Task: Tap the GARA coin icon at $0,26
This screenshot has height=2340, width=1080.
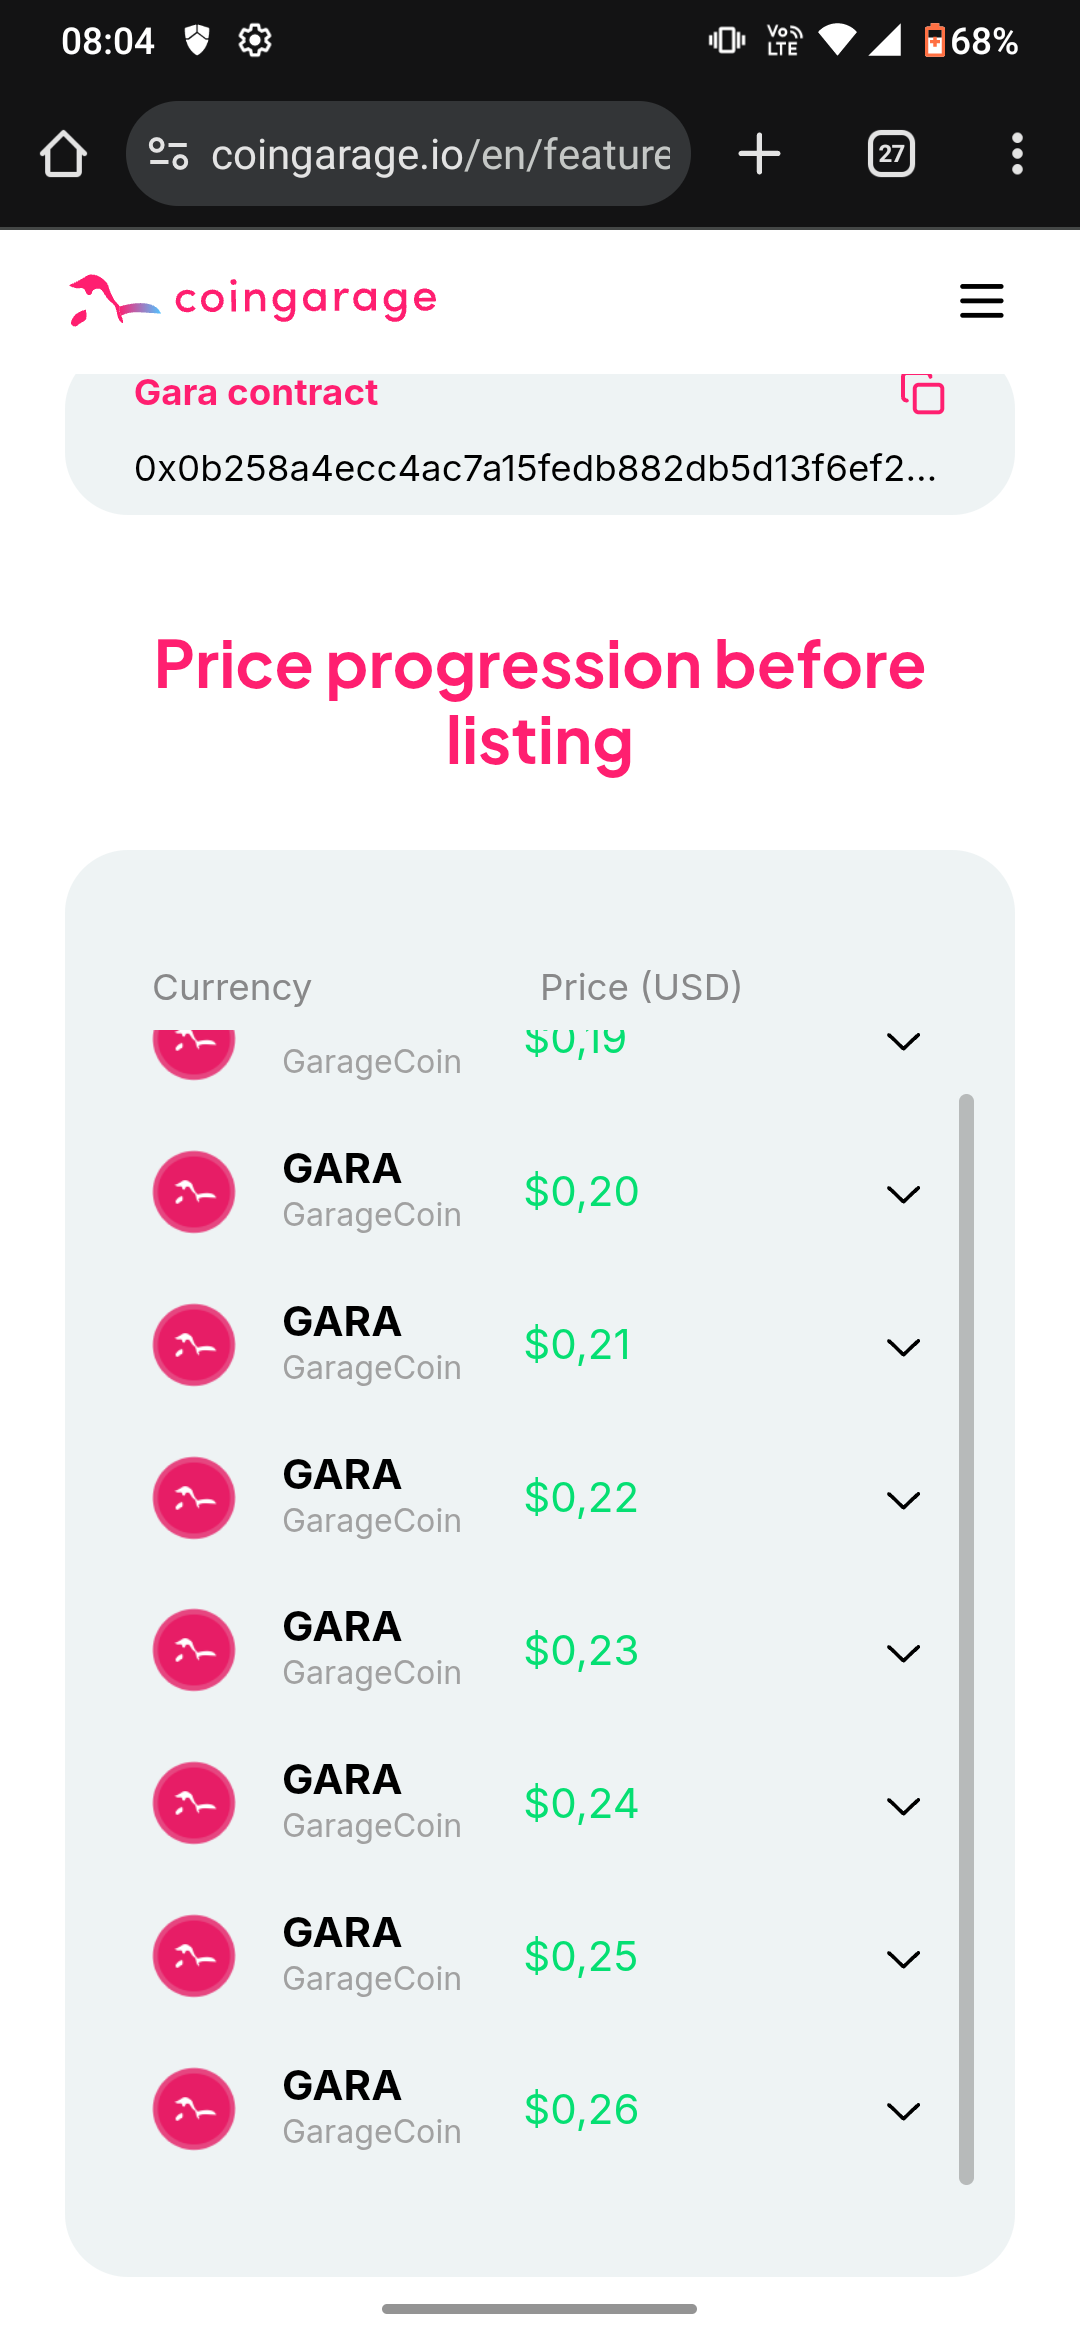Action: pyautogui.click(x=194, y=2109)
